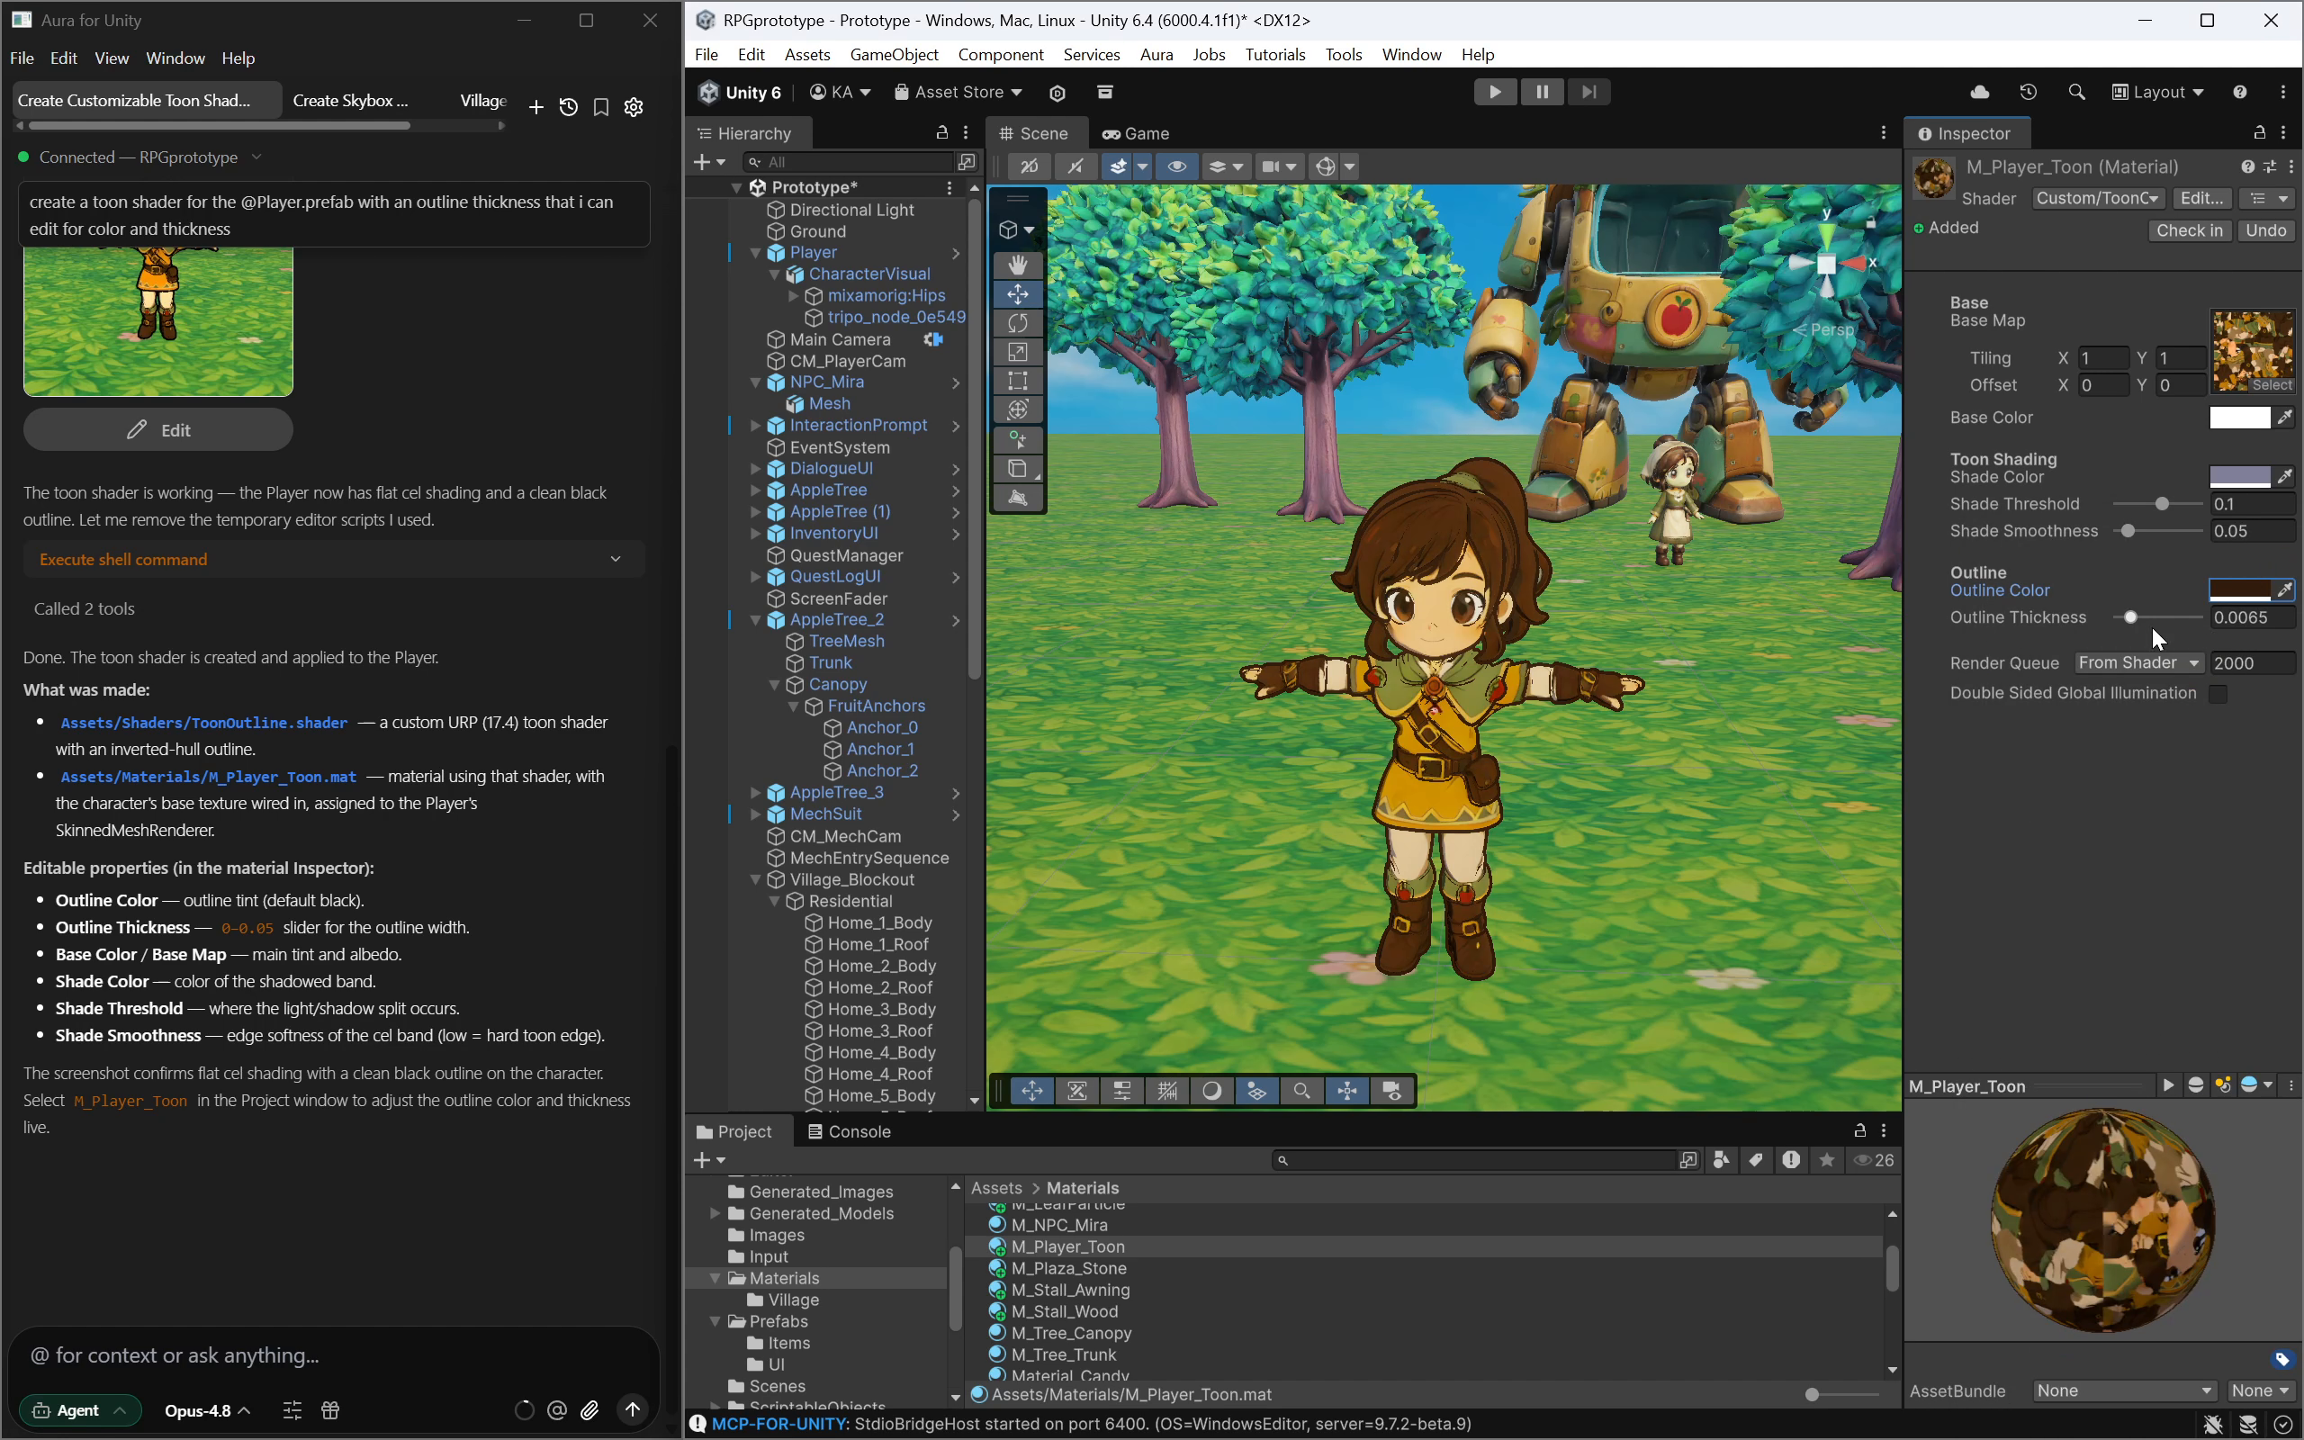
Task: Toggle scene visibility eye in Scene toolbar
Action: click(1177, 167)
